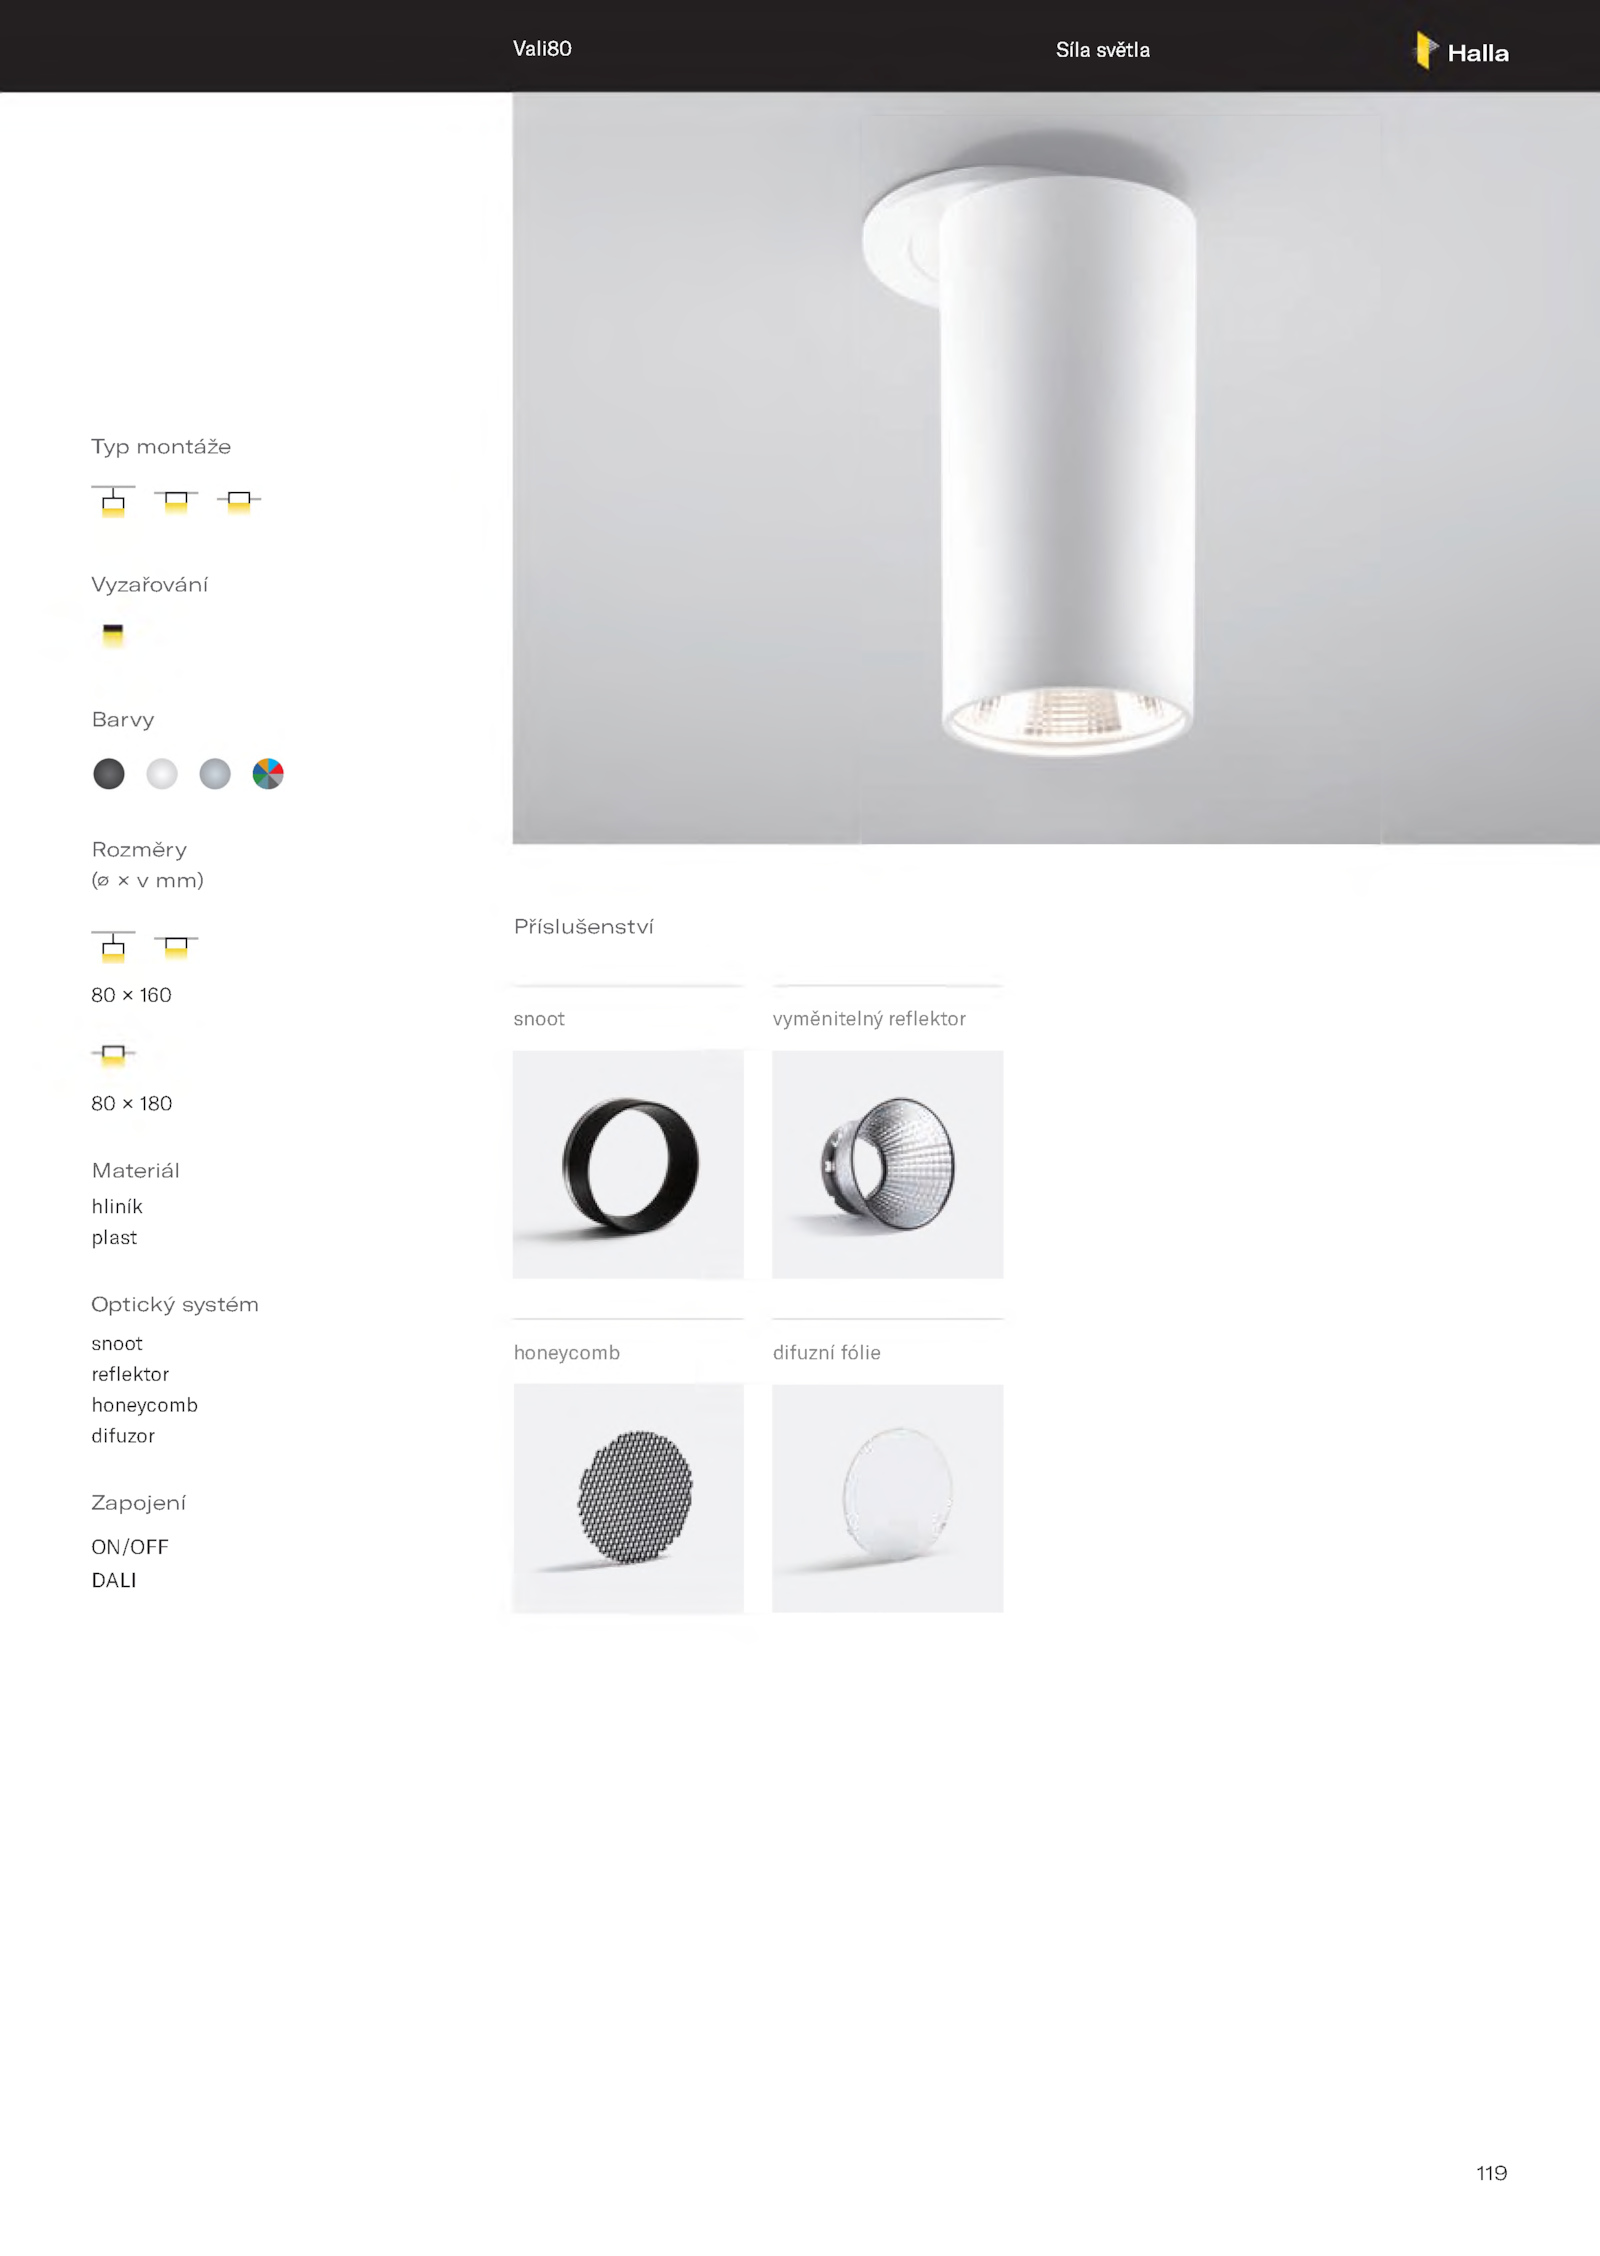This screenshot has width=1600, height=2256.
Task: Select the multicolor RAL swatch
Action: [x=268, y=774]
